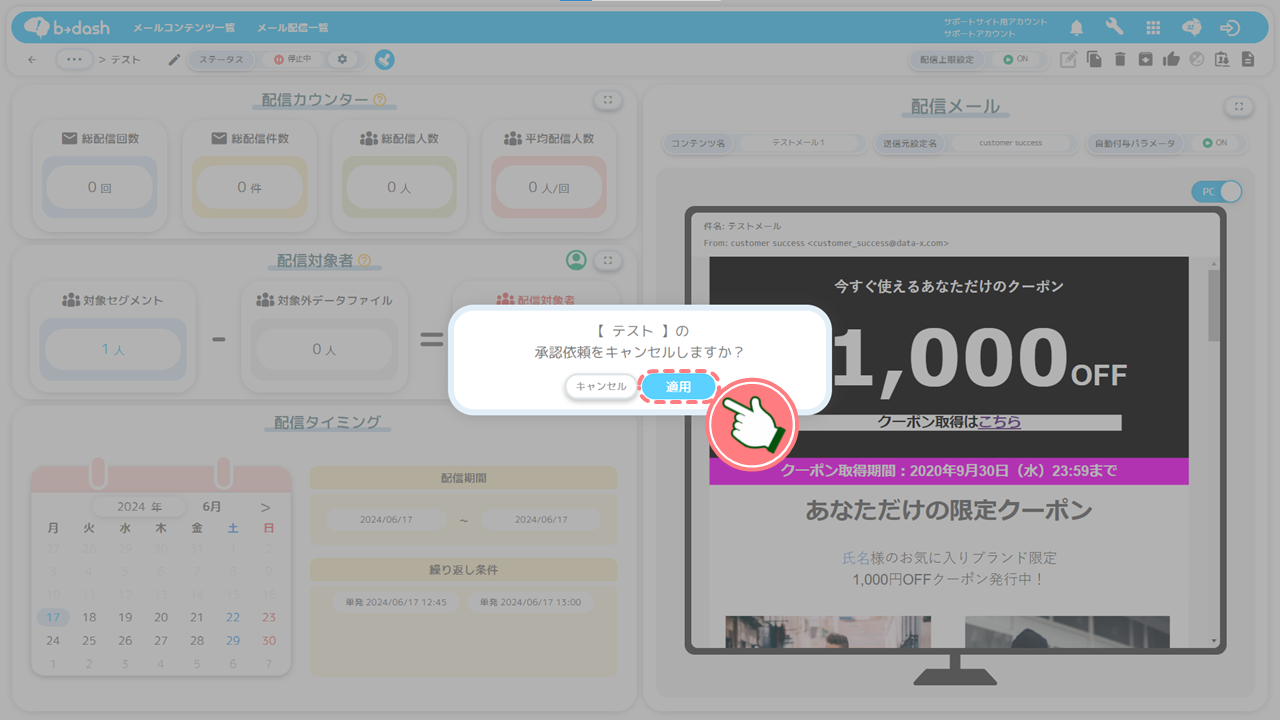Click the 対象外データファイル 0人 value
Viewport: 1280px width, 720px height.
(x=324, y=350)
